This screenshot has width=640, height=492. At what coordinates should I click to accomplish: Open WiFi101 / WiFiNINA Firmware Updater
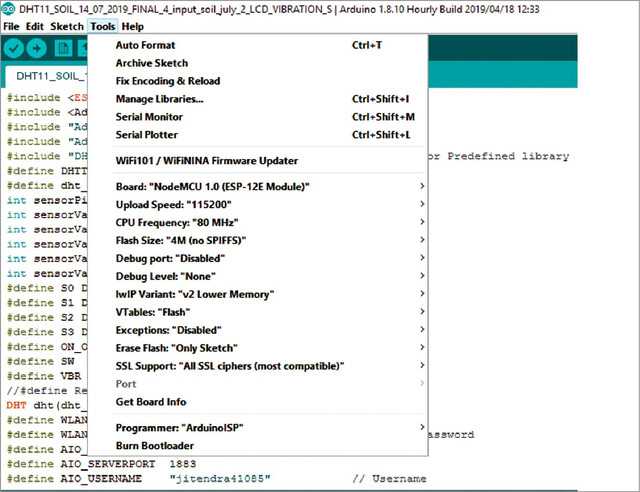pos(258,160)
